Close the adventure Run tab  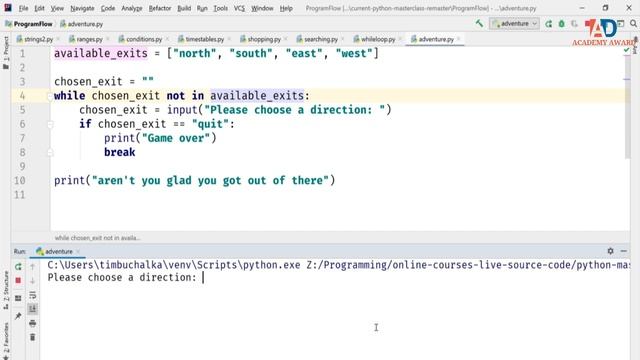(x=78, y=251)
